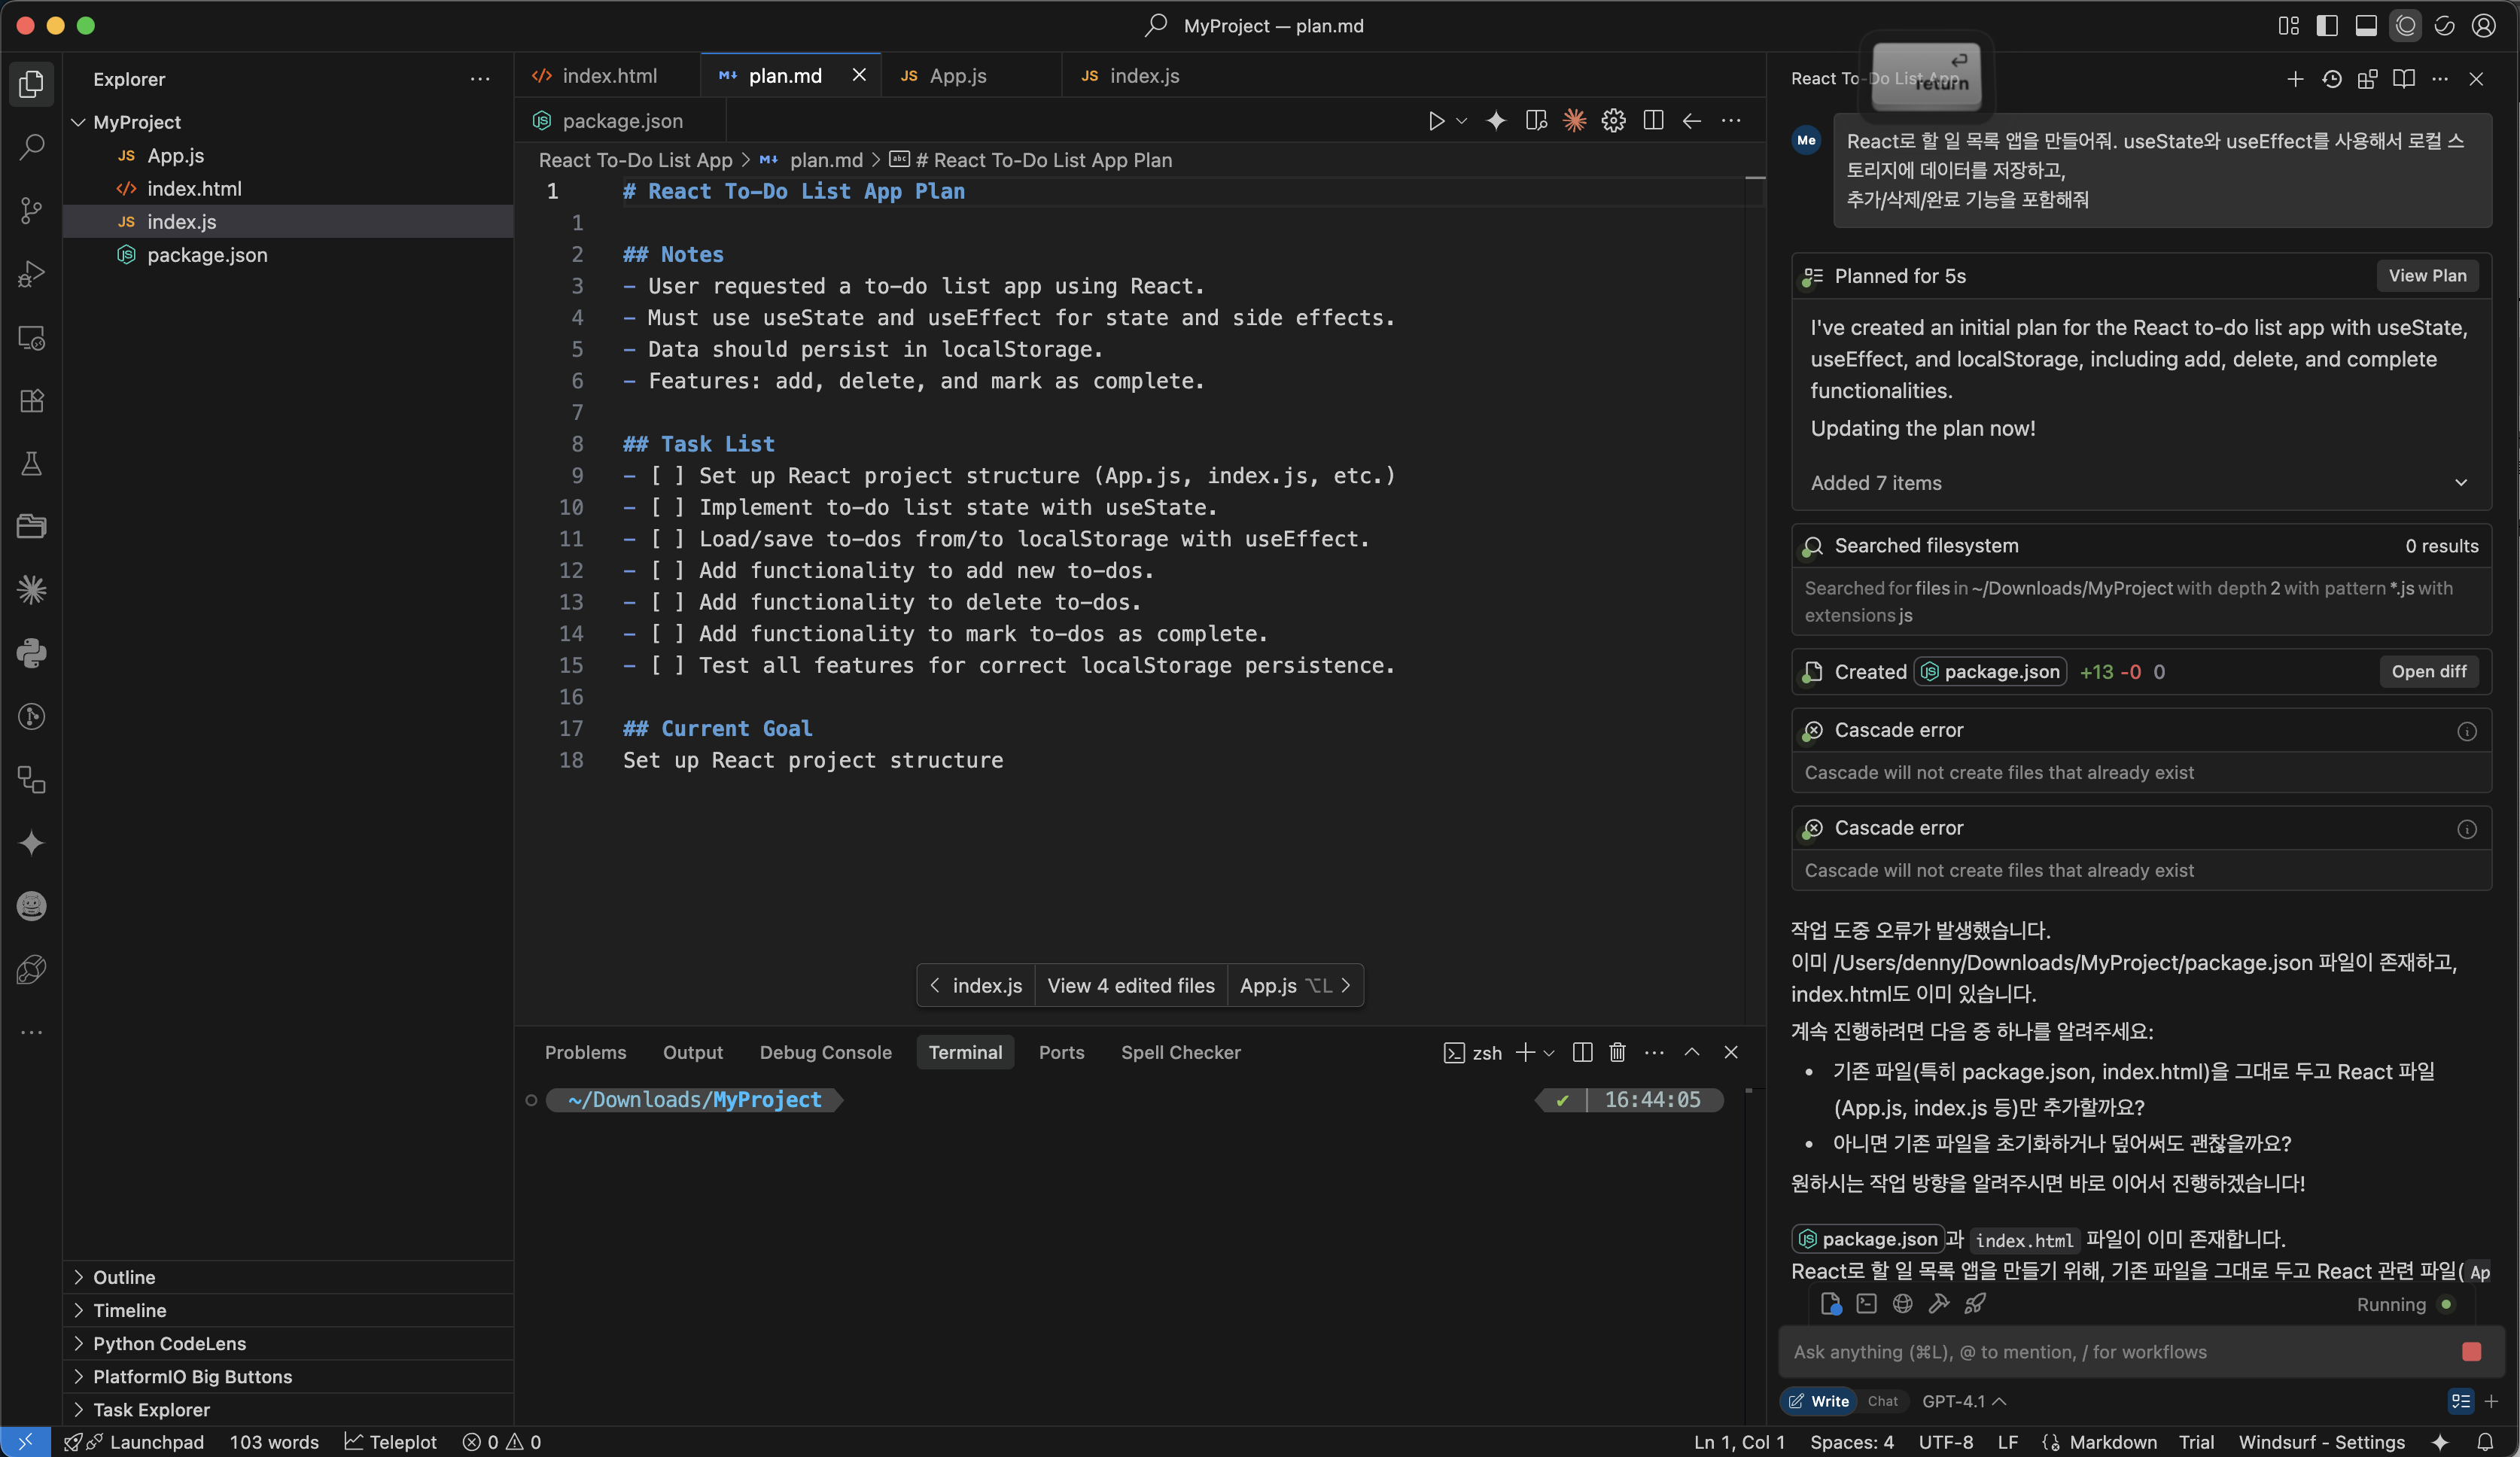
Task: Switch Cascade to Chat mode
Action: (1882, 1401)
